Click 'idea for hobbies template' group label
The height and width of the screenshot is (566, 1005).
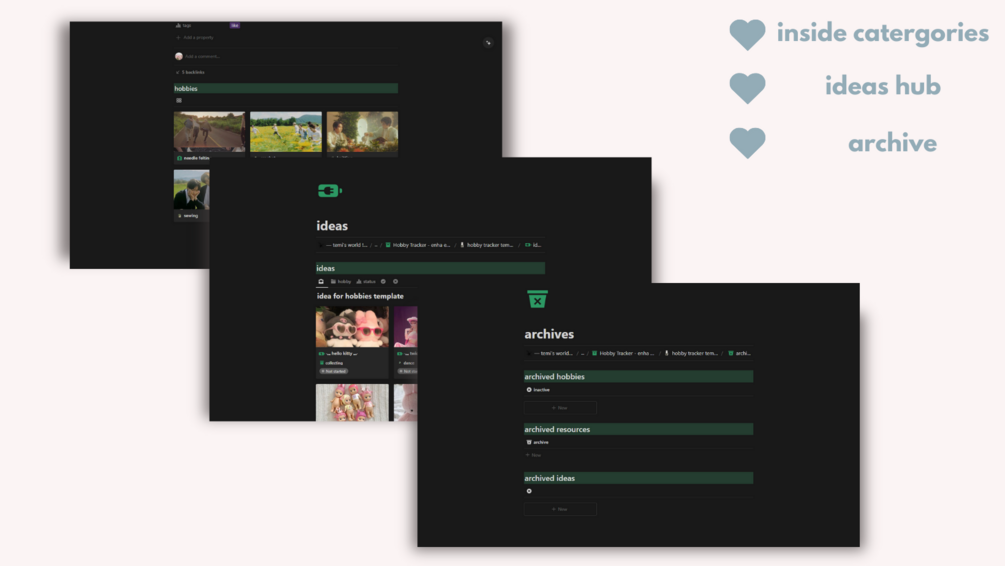(360, 296)
